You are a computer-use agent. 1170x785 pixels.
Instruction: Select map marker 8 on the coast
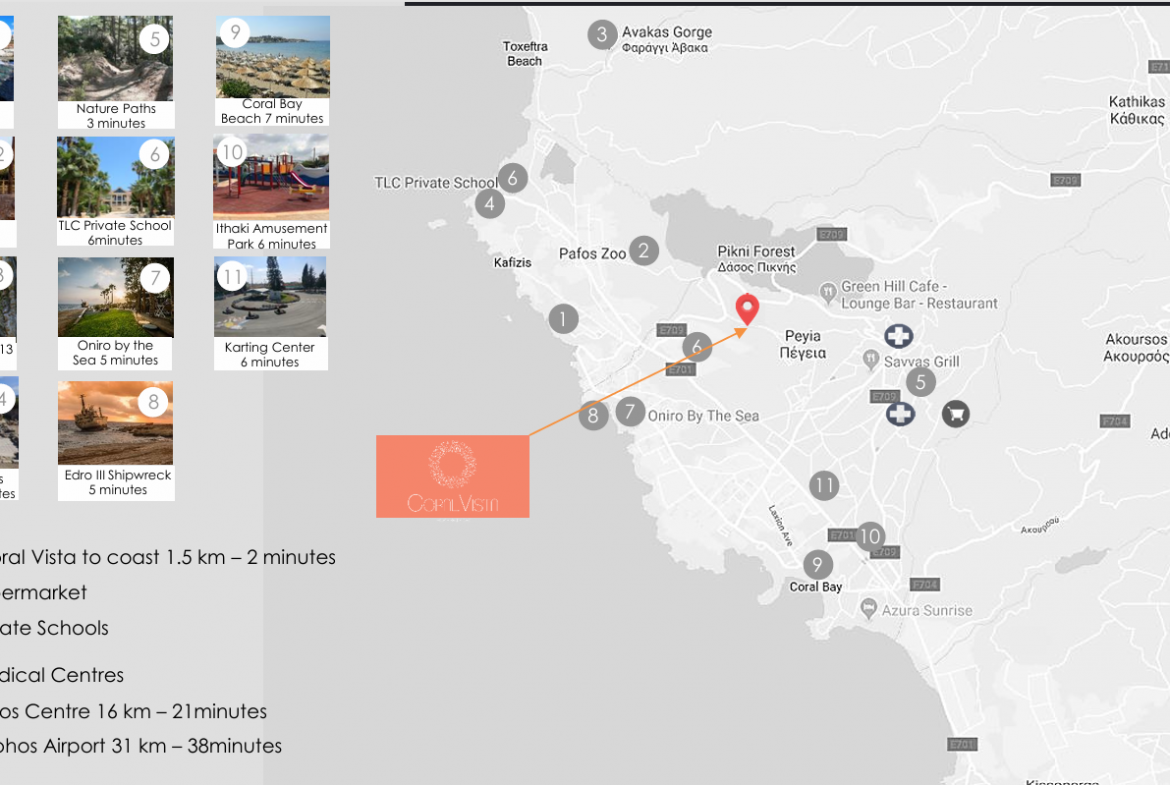593,416
